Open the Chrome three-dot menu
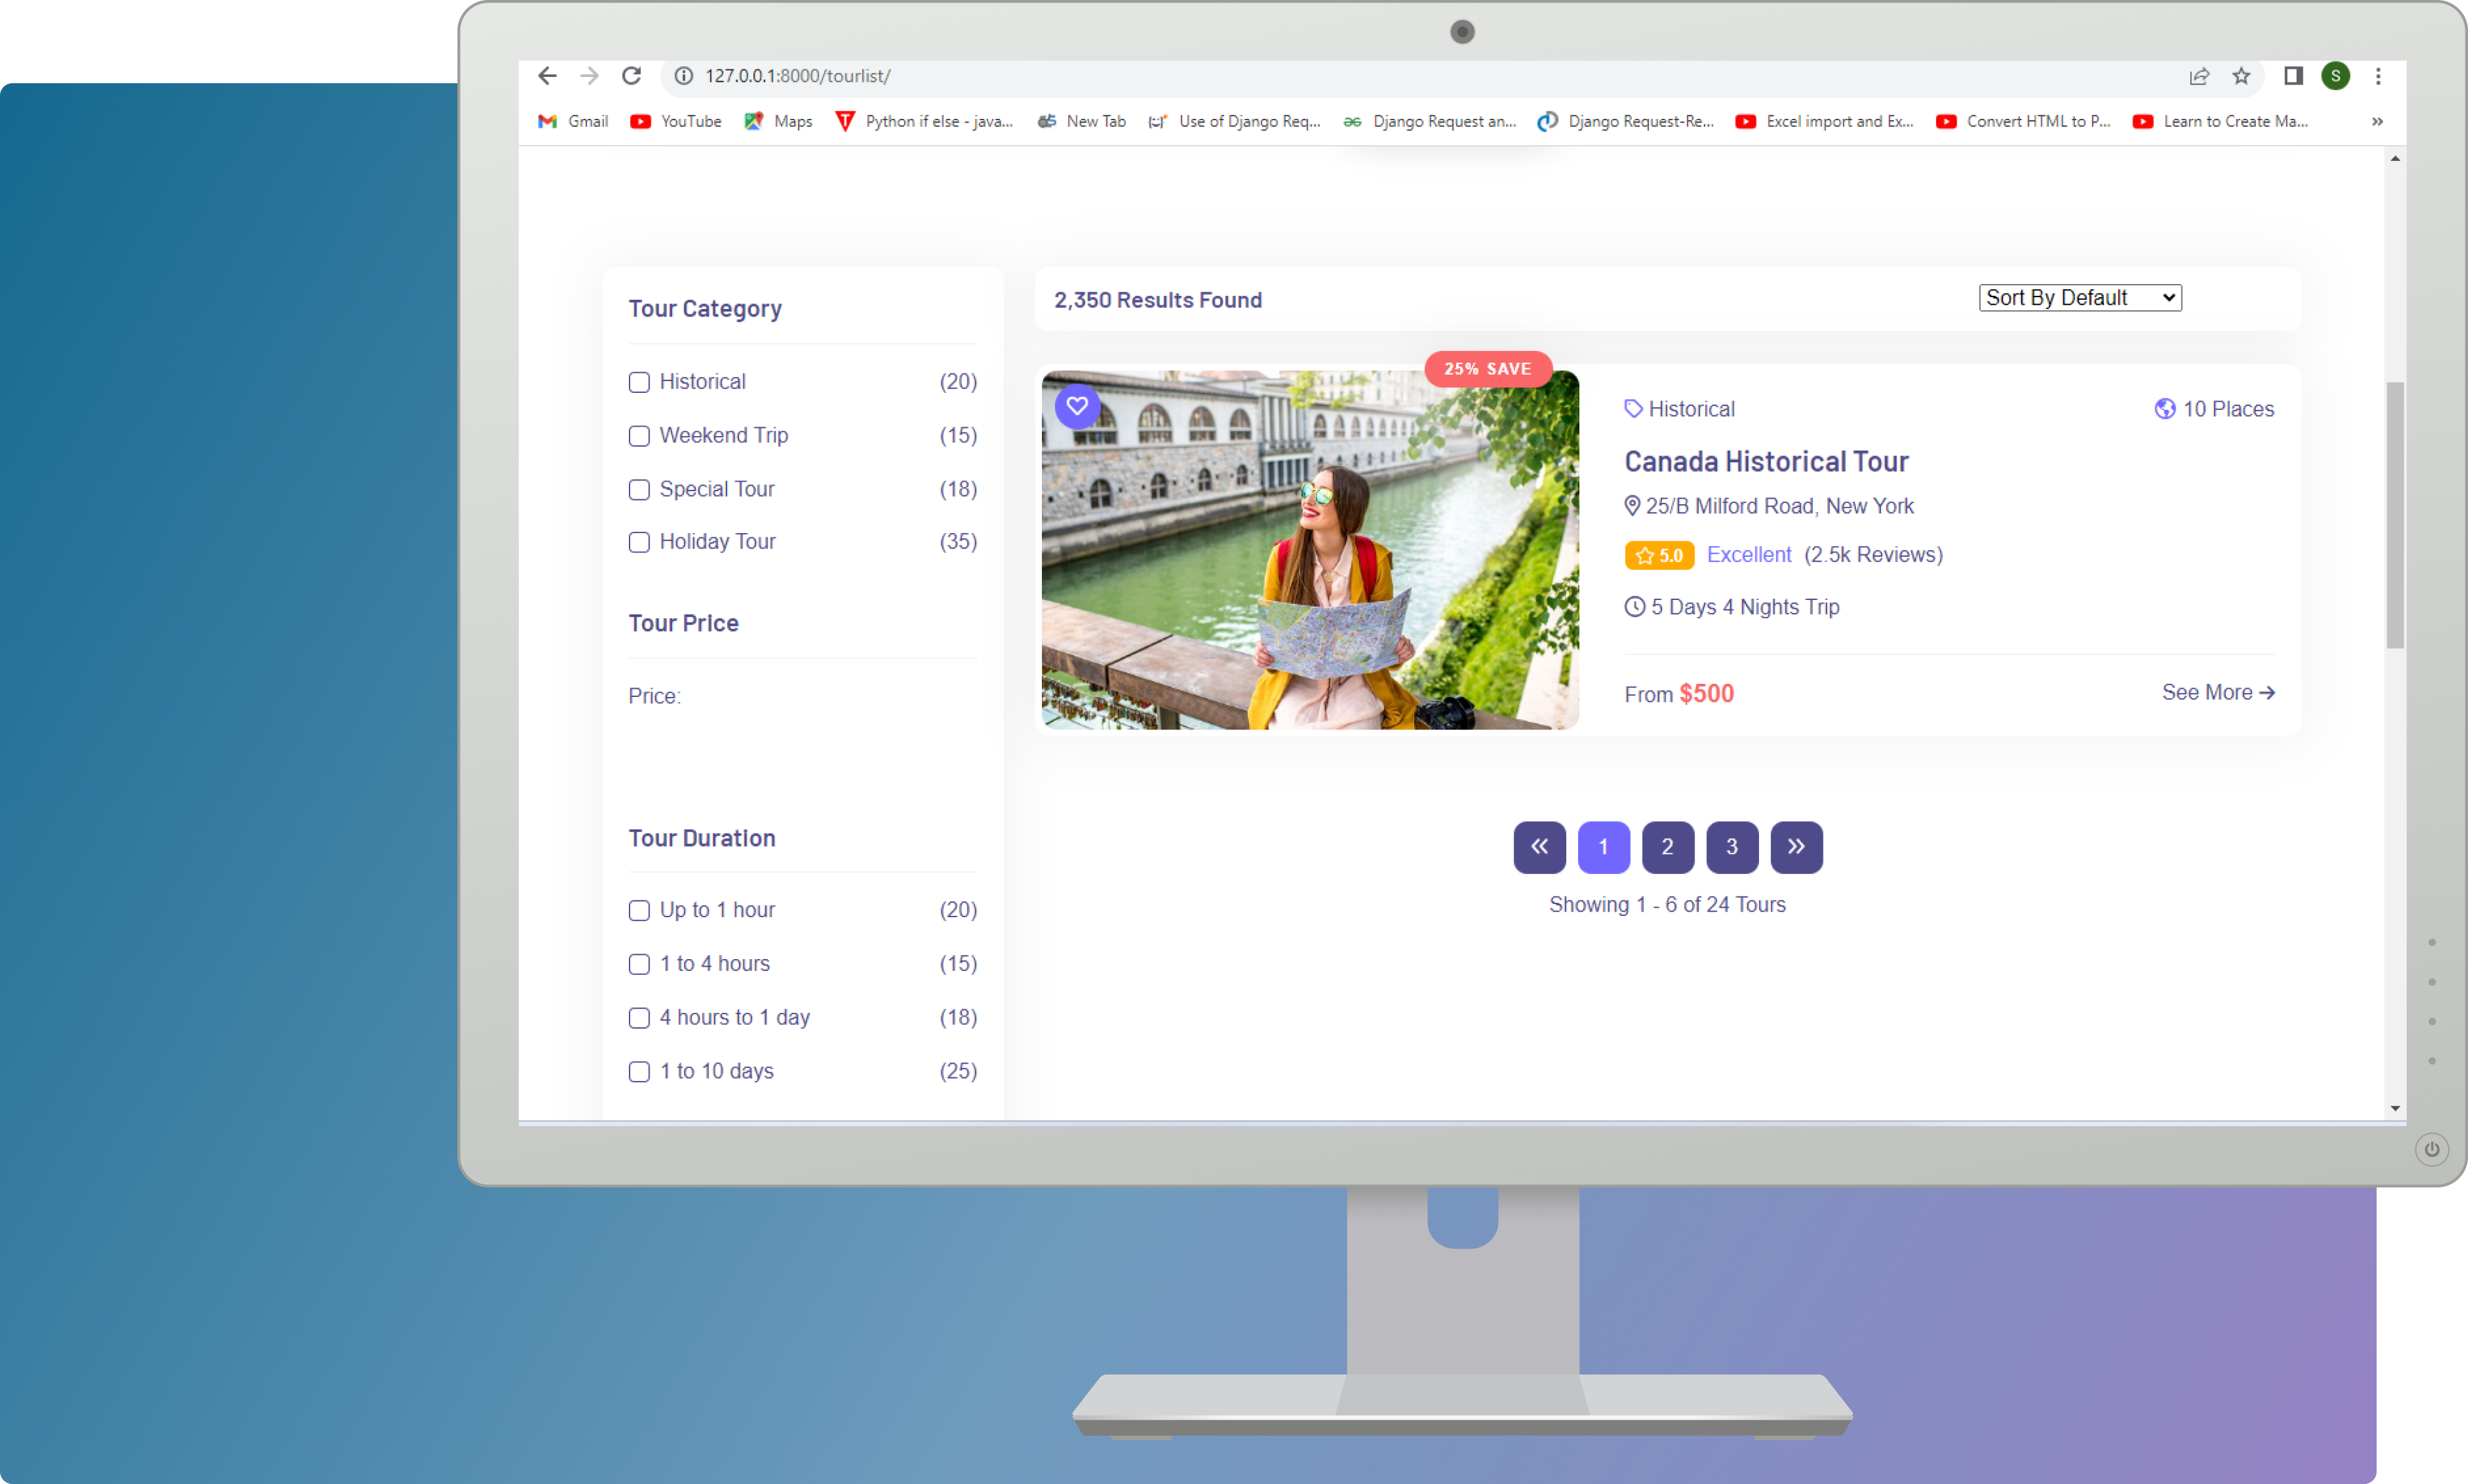The height and width of the screenshot is (1484, 2468). 2378,76
